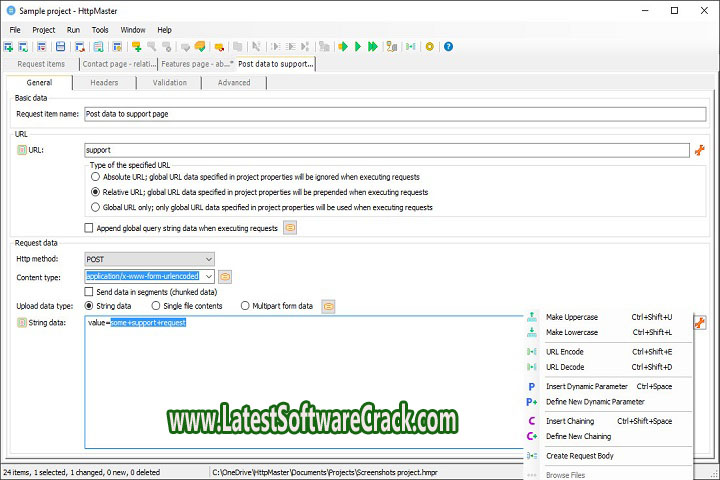720x480 pixels.
Task: Click the project window icon with yellow badge
Action: 118,46
